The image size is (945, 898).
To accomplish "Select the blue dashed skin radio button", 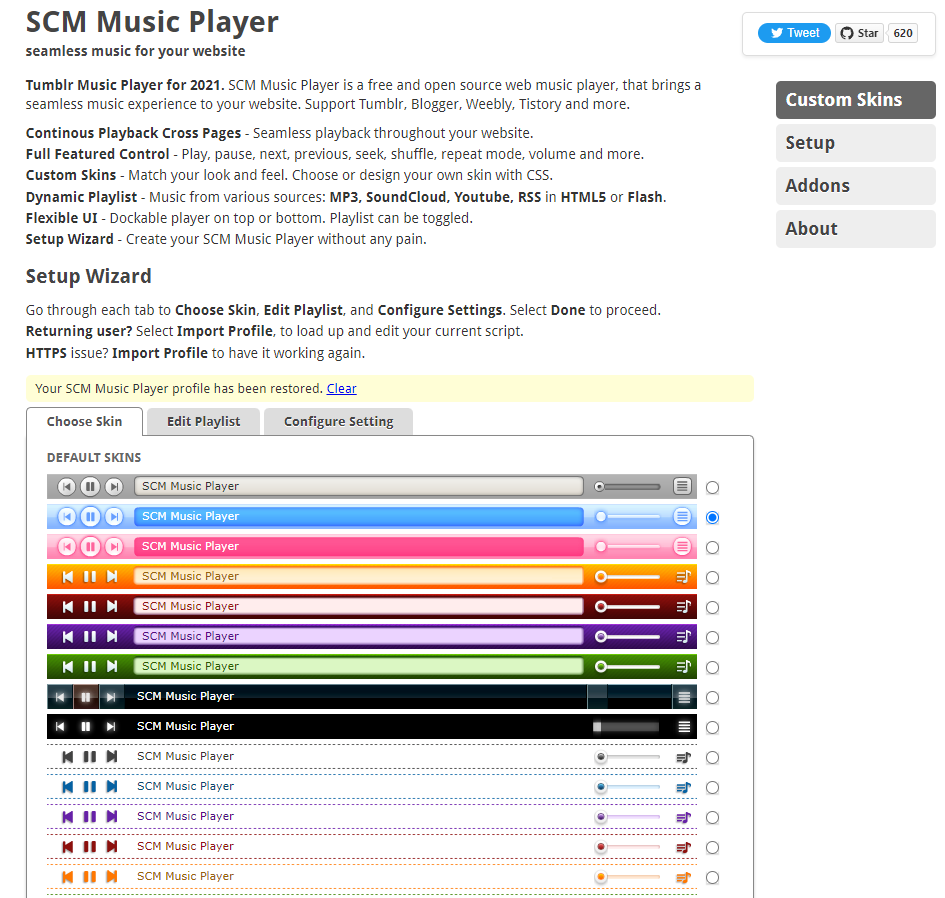I will (x=712, y=788).
